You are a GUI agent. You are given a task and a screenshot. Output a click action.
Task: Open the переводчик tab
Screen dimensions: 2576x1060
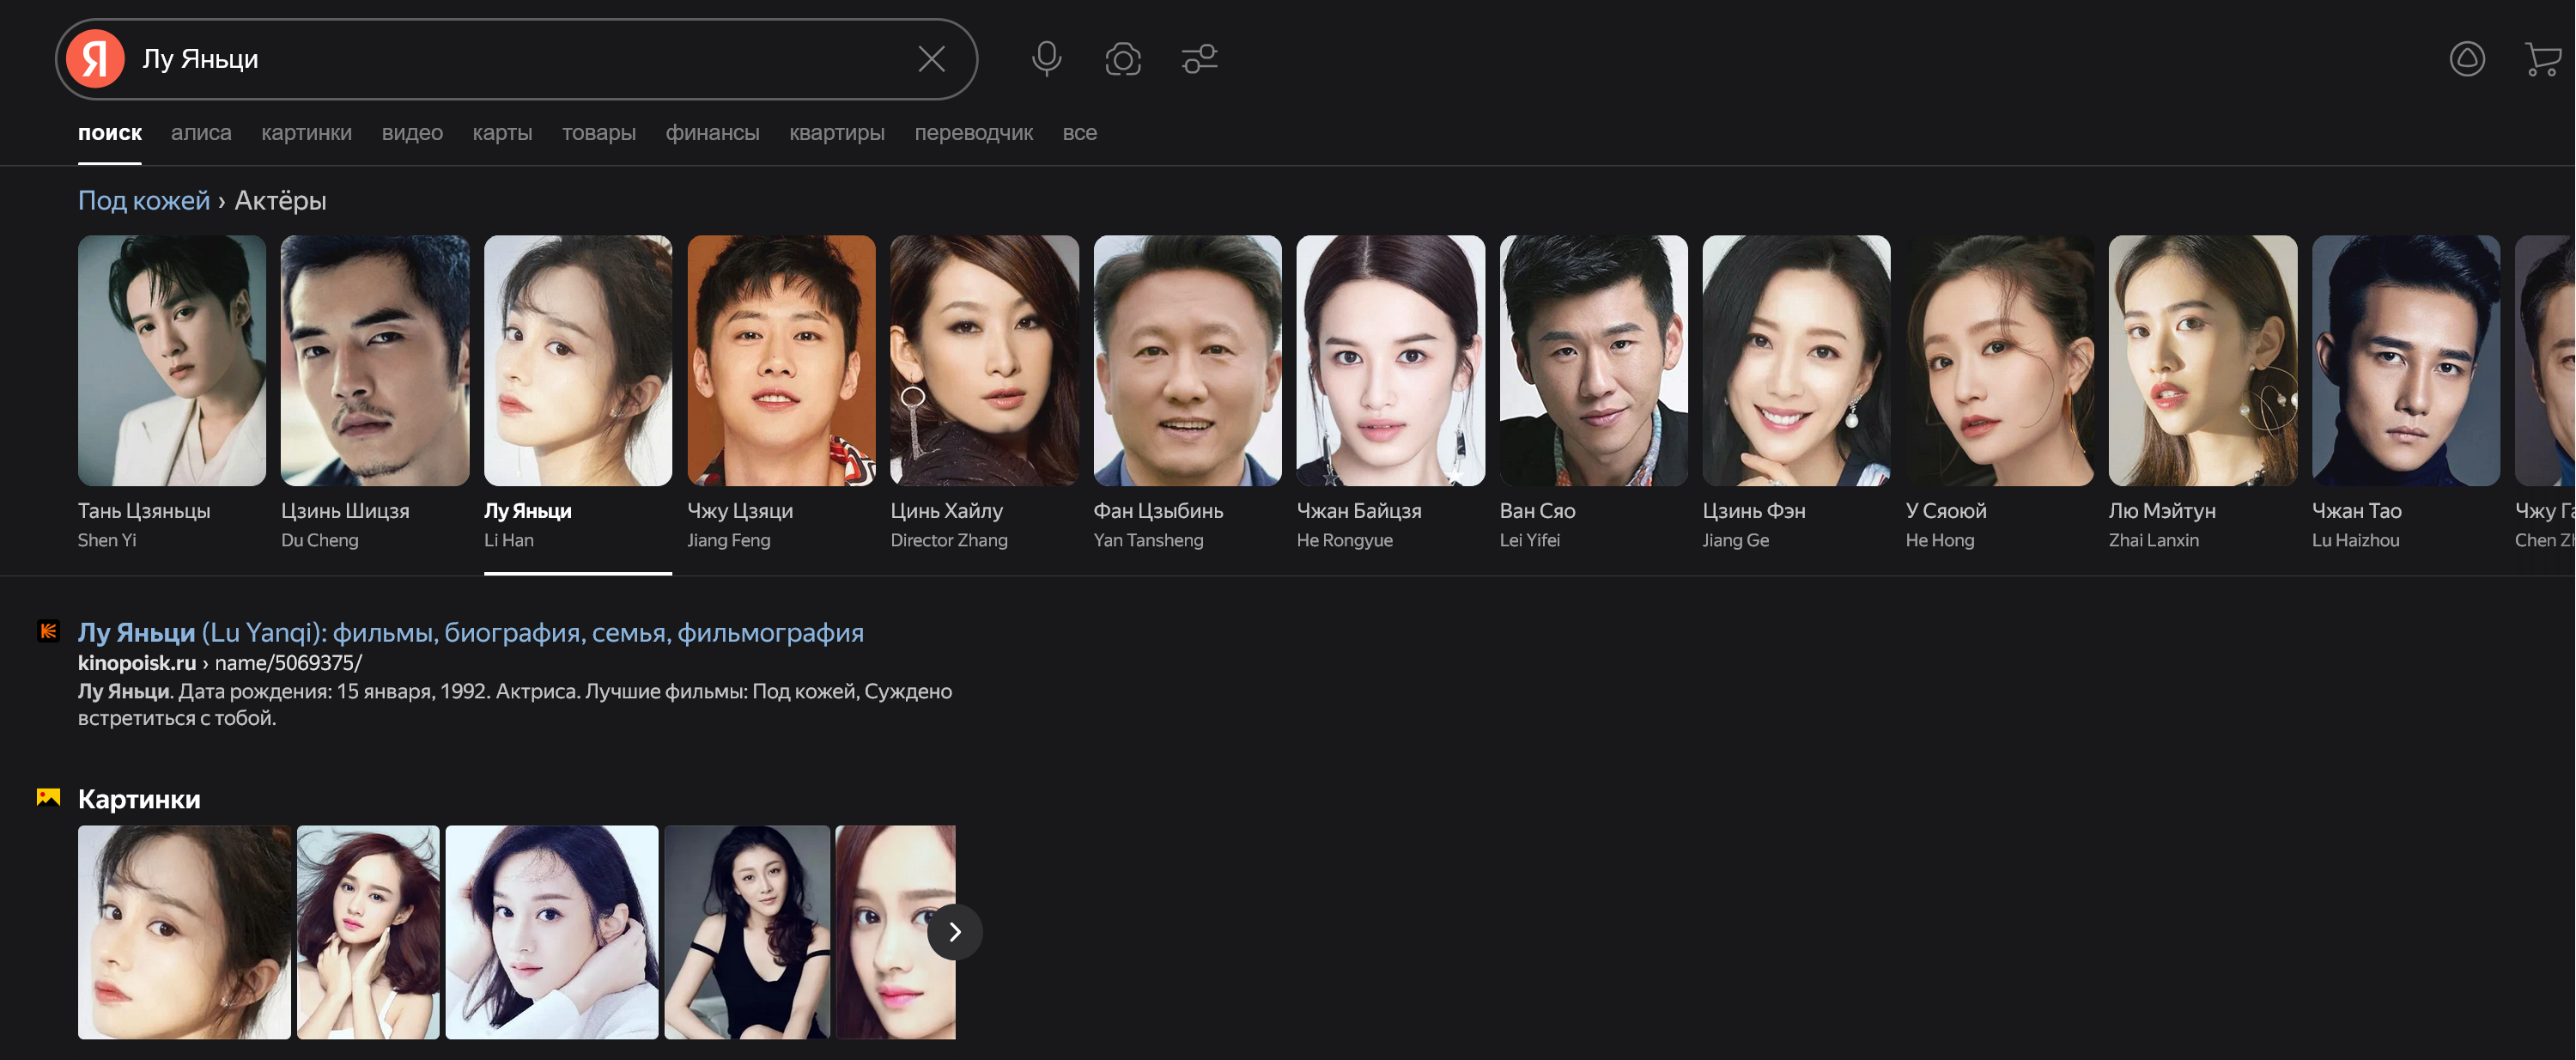tap(973, 133)
